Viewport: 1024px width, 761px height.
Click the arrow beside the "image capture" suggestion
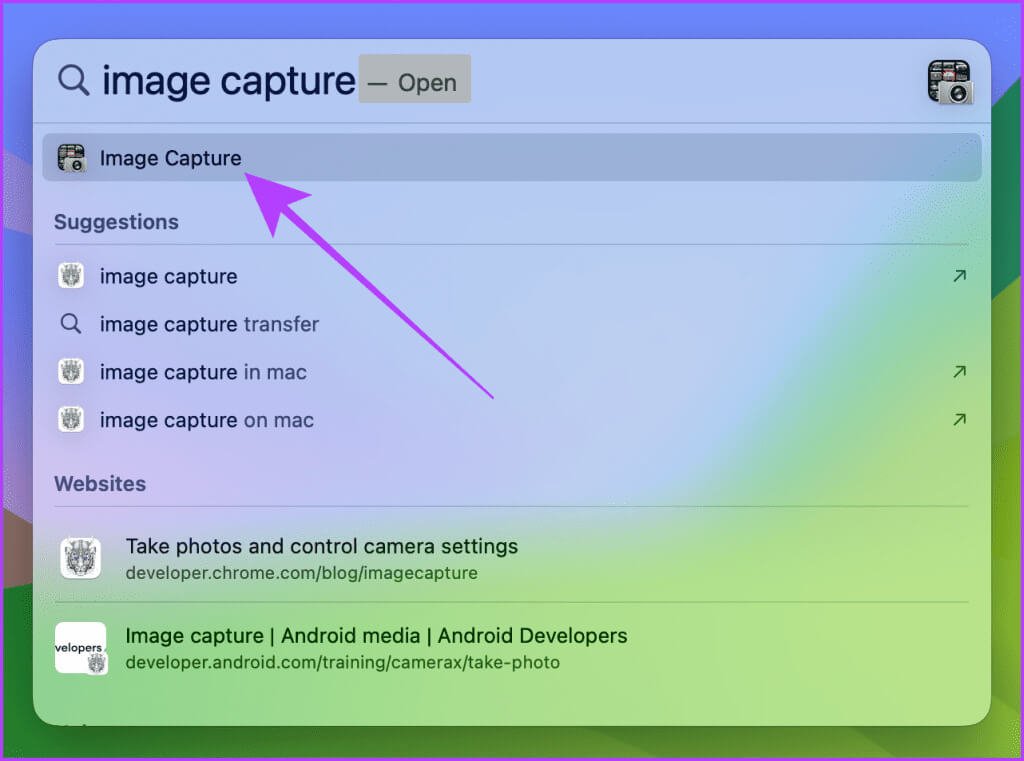[959, 276]
